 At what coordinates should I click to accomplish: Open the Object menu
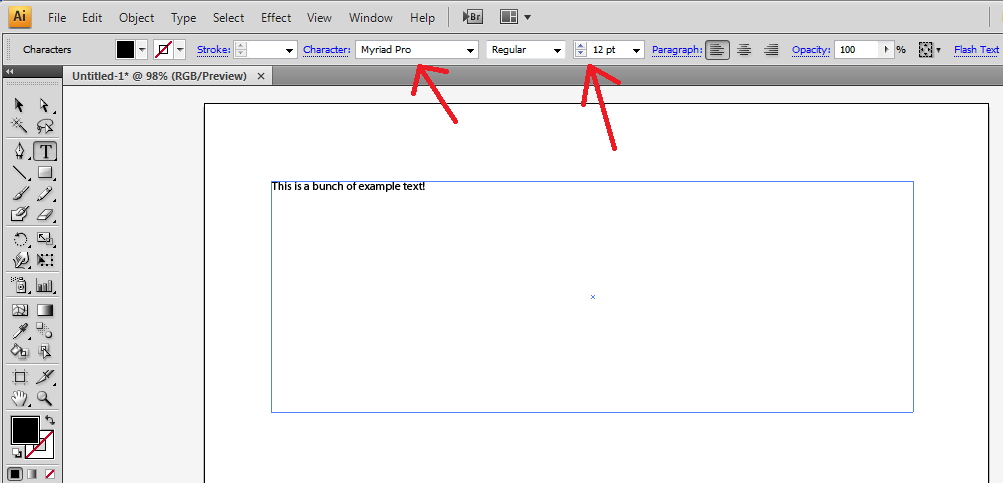coord(137,18)
